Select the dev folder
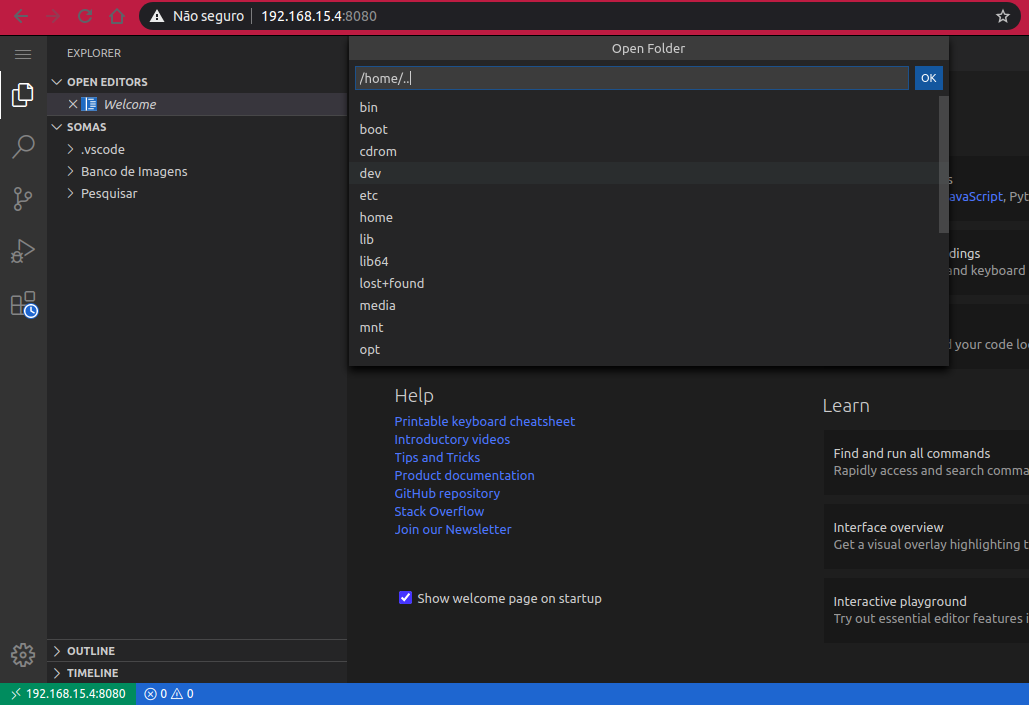This screenshot has width=1029, height=705. click(x=644, y=173)
